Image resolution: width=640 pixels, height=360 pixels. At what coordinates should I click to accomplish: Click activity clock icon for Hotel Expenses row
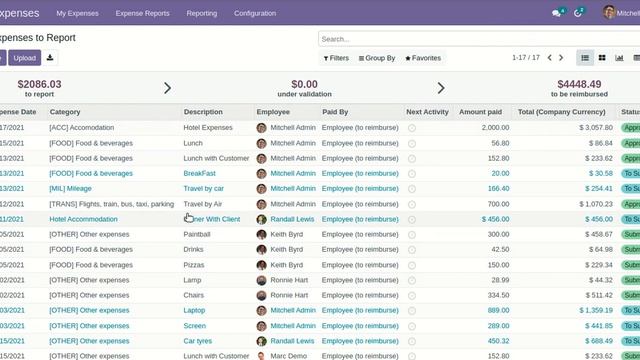click(412, 128)
